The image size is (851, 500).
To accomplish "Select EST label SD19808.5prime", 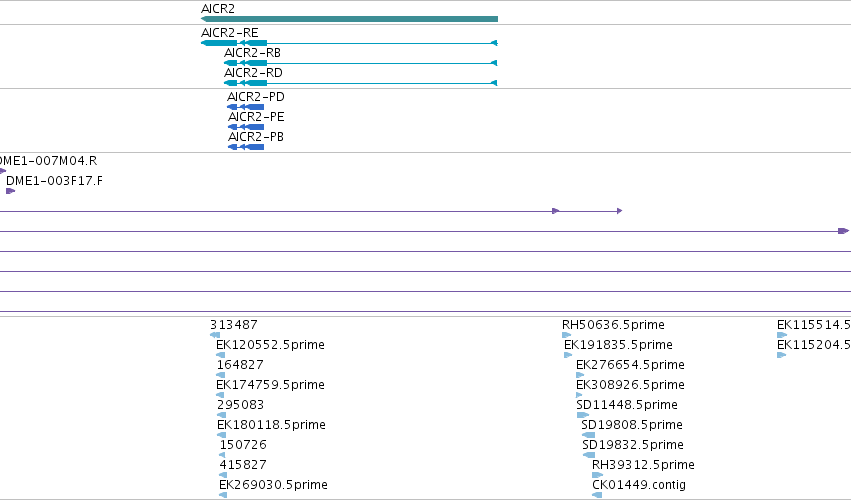I will [632, 425].
